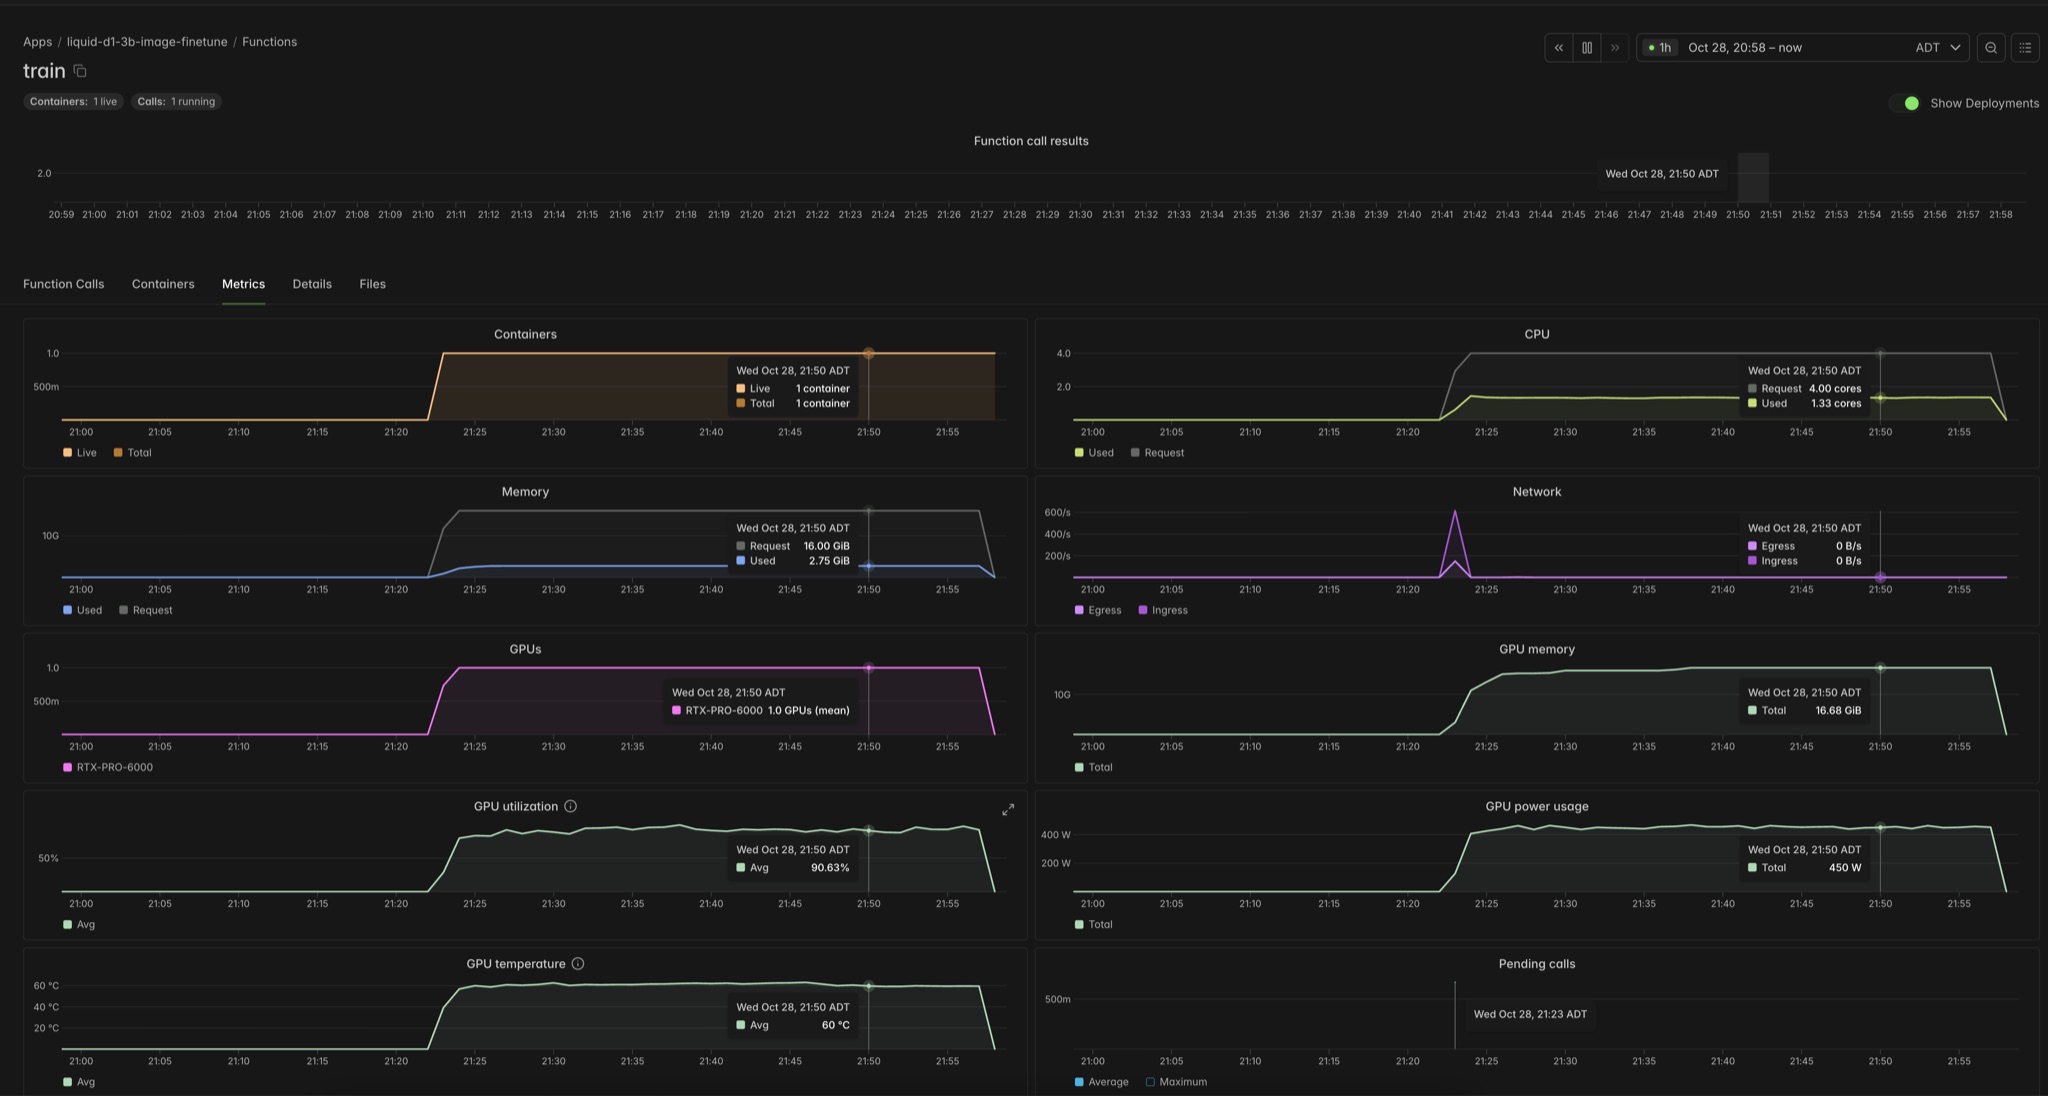The width and height of the screenshot is (2048, 1096).
Task: Go to the Apps breadcrumb
Action: 37,42
